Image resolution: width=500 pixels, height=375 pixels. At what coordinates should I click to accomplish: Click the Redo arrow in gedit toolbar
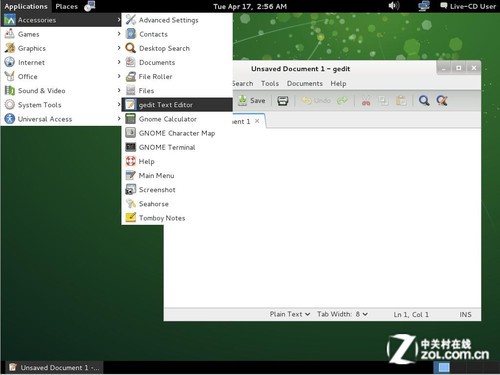[x=342, y=100]
